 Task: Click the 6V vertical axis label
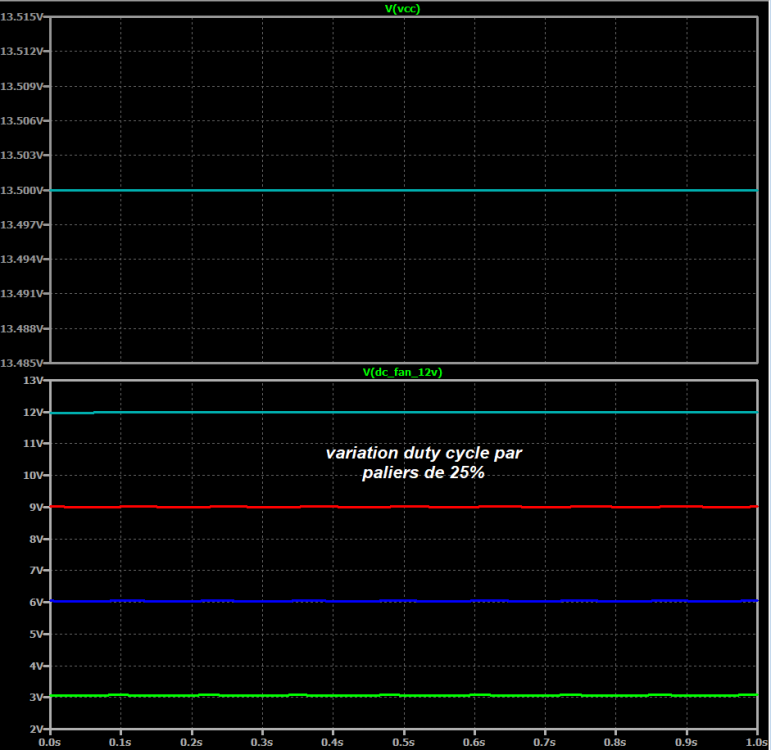tap(36, 602)
